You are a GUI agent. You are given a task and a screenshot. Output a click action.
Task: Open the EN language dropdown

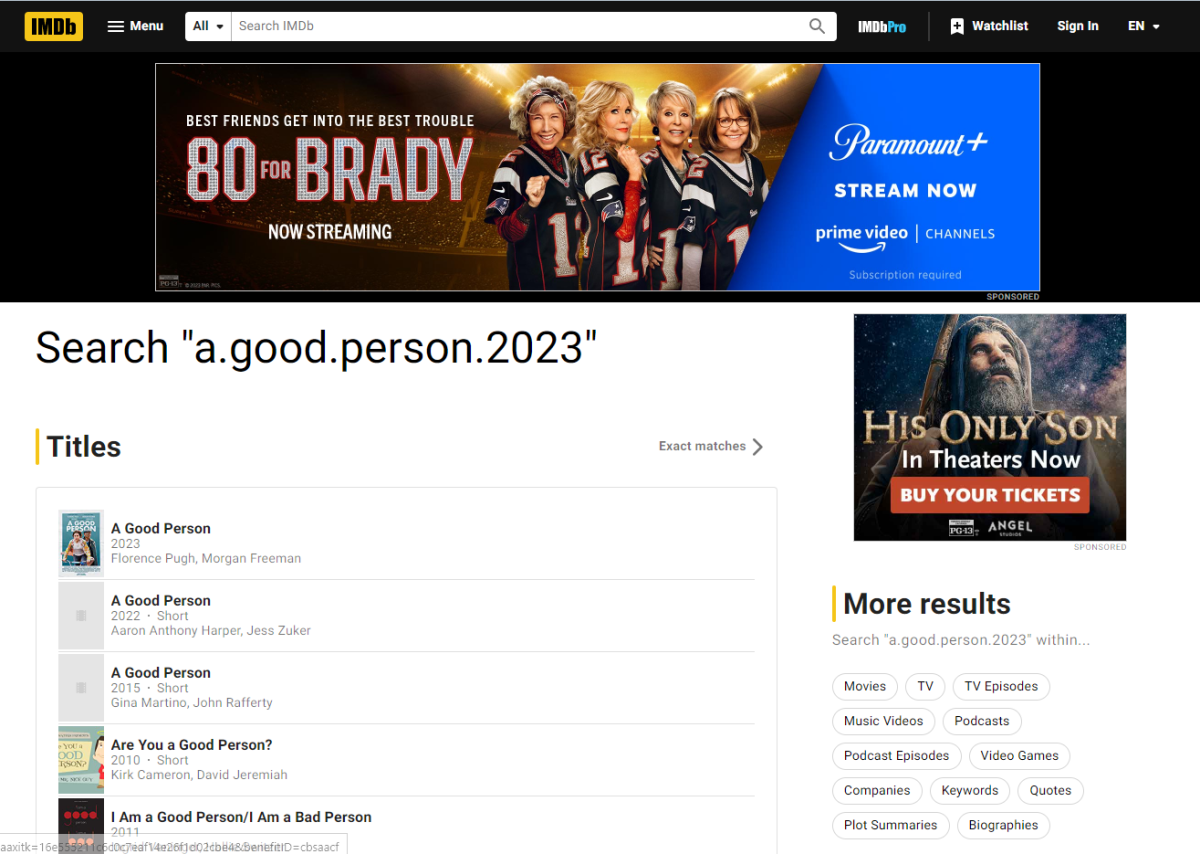pyautogui.click(x=1142, y=26)
